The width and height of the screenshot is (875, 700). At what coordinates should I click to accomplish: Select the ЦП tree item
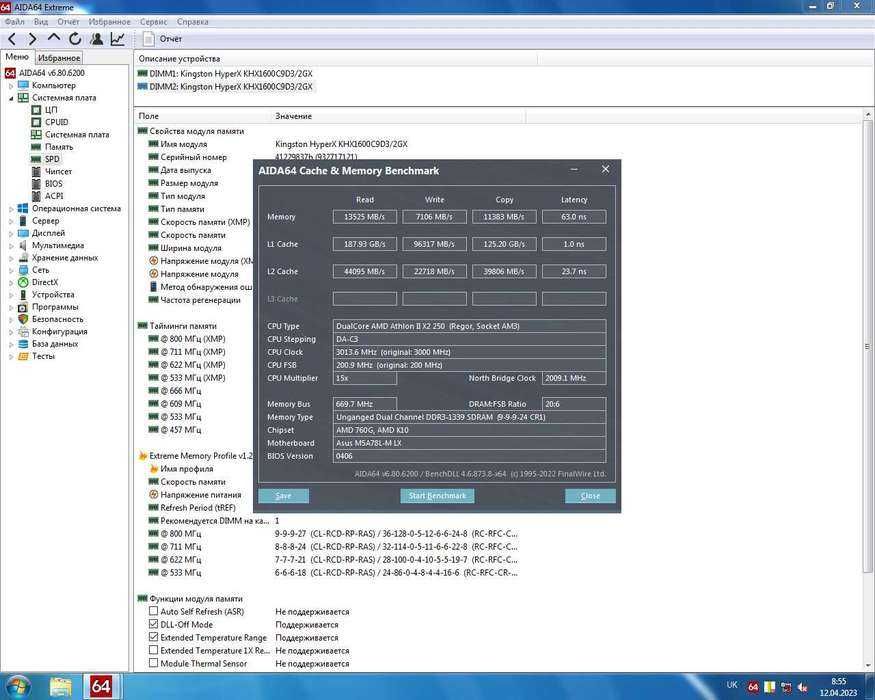click(x=51, y=110)
